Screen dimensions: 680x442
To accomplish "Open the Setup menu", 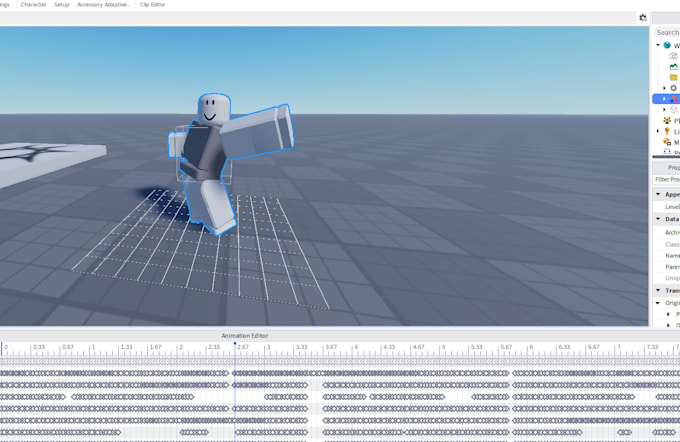I will pyautogui.click(x=62, y=4).
